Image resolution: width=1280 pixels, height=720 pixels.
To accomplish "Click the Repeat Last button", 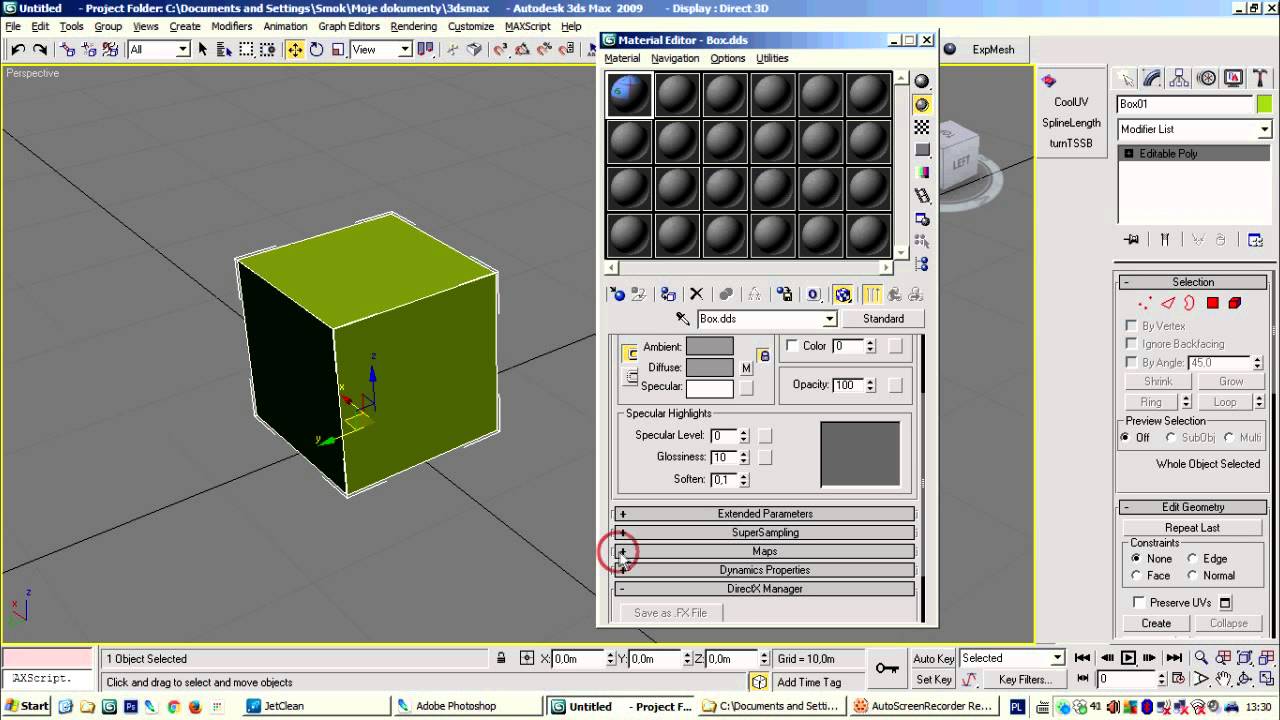I will [x=1192, y=528].
